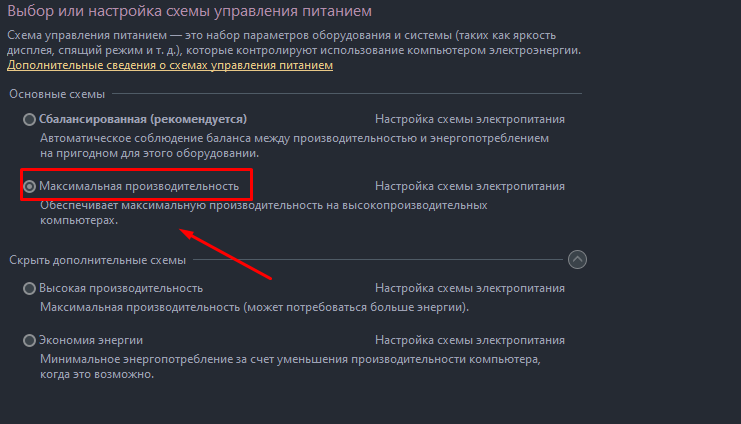Image resolution: width=741 pixels, height=424 pixels.
Task: Click the Минимальное энергопотребление description text
Action: [290, 358]
